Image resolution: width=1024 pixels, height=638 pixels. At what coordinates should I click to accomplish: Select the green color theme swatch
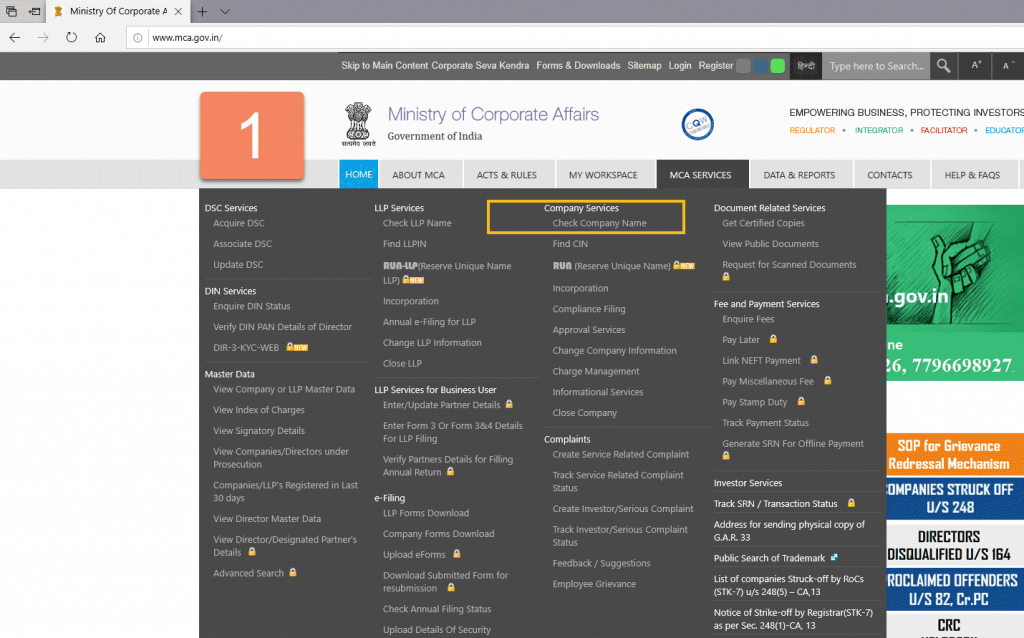pyautogui.click(x=777, y=66)
